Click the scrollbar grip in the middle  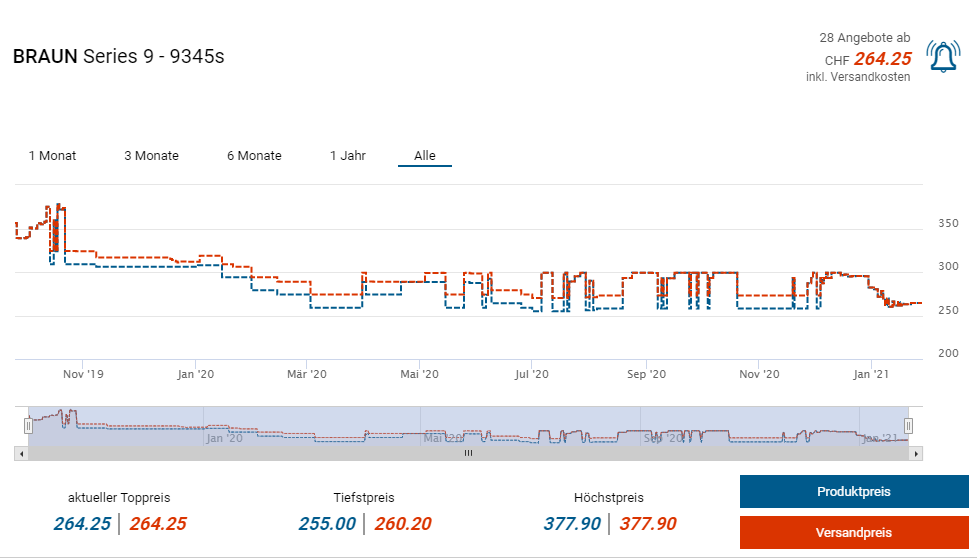(467, 453)
